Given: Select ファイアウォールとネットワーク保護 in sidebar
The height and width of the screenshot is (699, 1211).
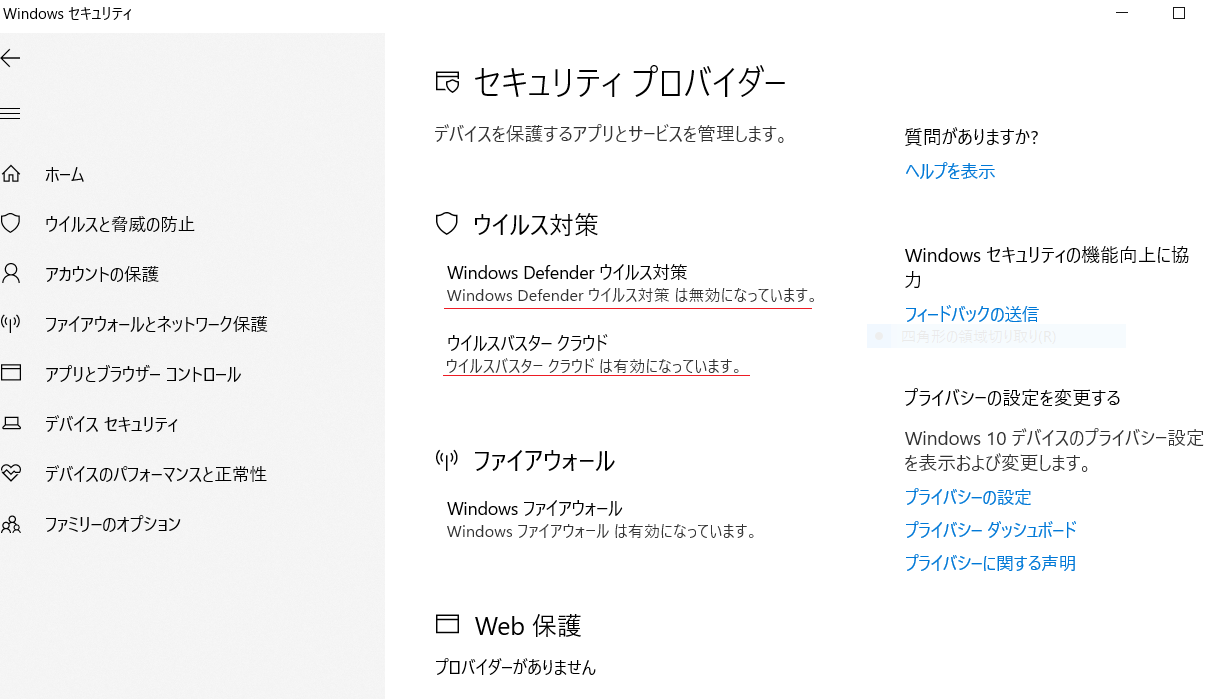Looking at the screenshot, I should tap(155, 325).
